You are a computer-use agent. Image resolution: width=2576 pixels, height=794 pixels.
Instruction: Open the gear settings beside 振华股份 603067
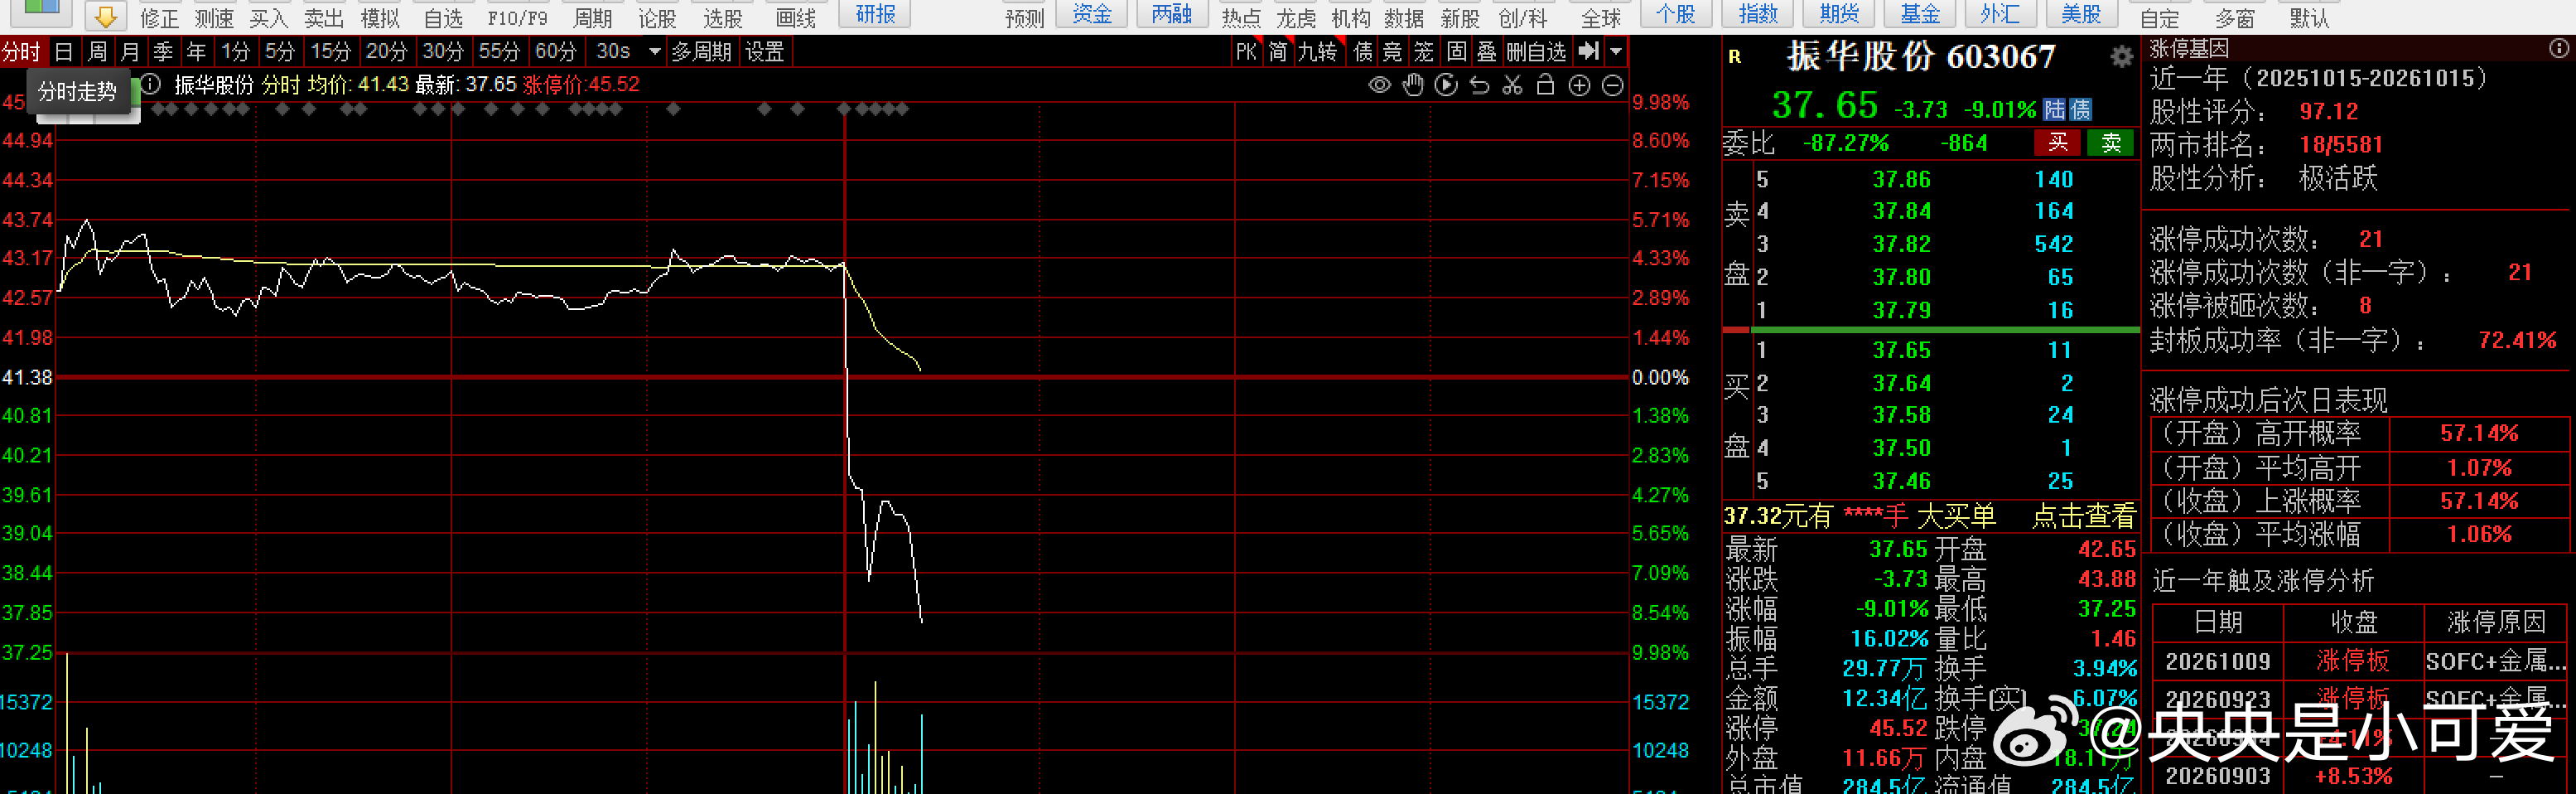(x=2121, y=57)
